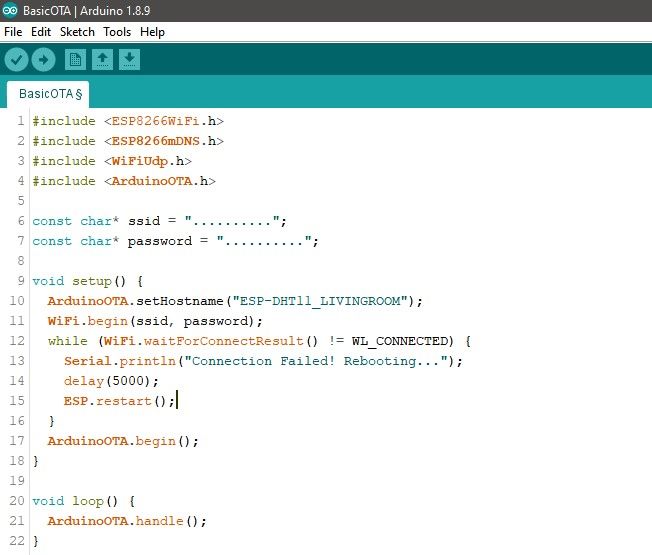Click the Open sketch up-arrow icon
Viewport: 652px width, 555px height.
[102, 59]
